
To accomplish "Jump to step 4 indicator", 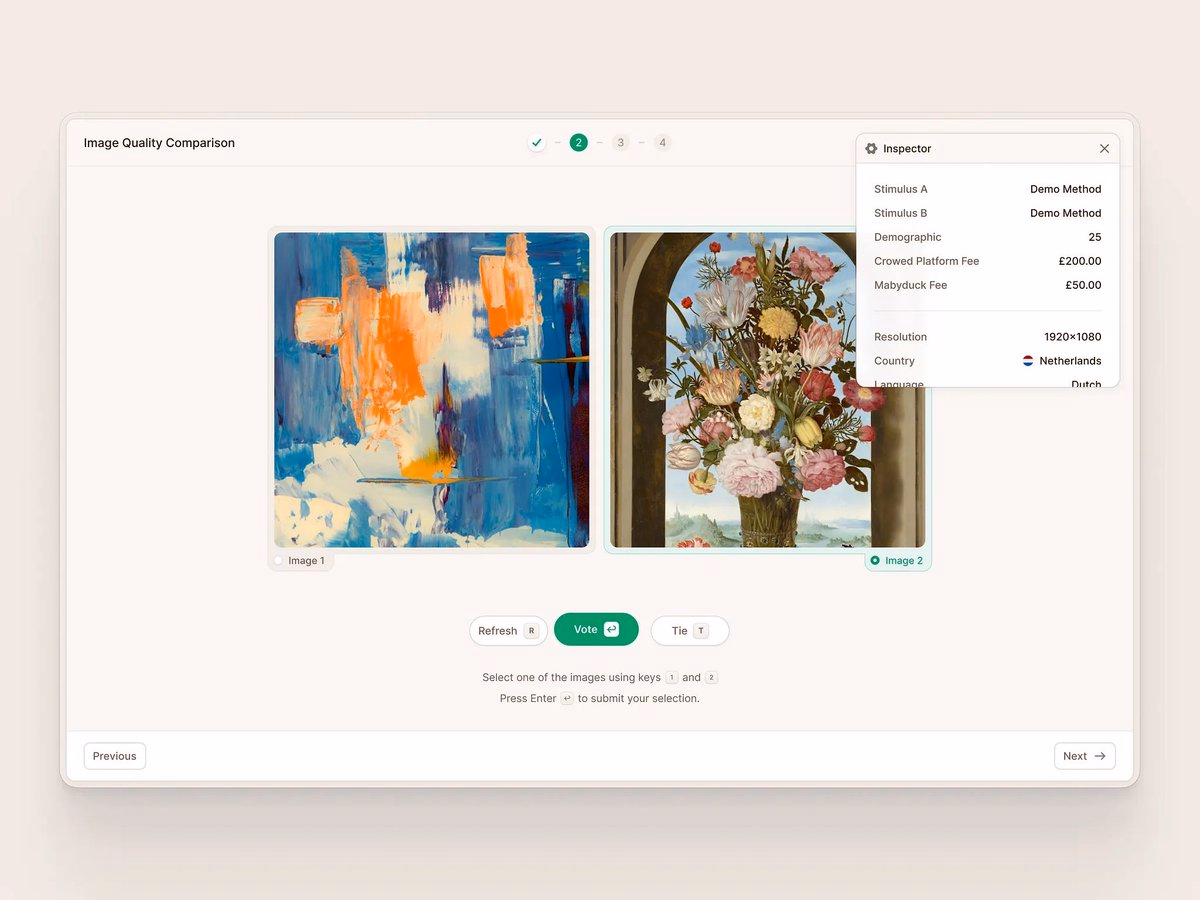I will pos(662,143).
